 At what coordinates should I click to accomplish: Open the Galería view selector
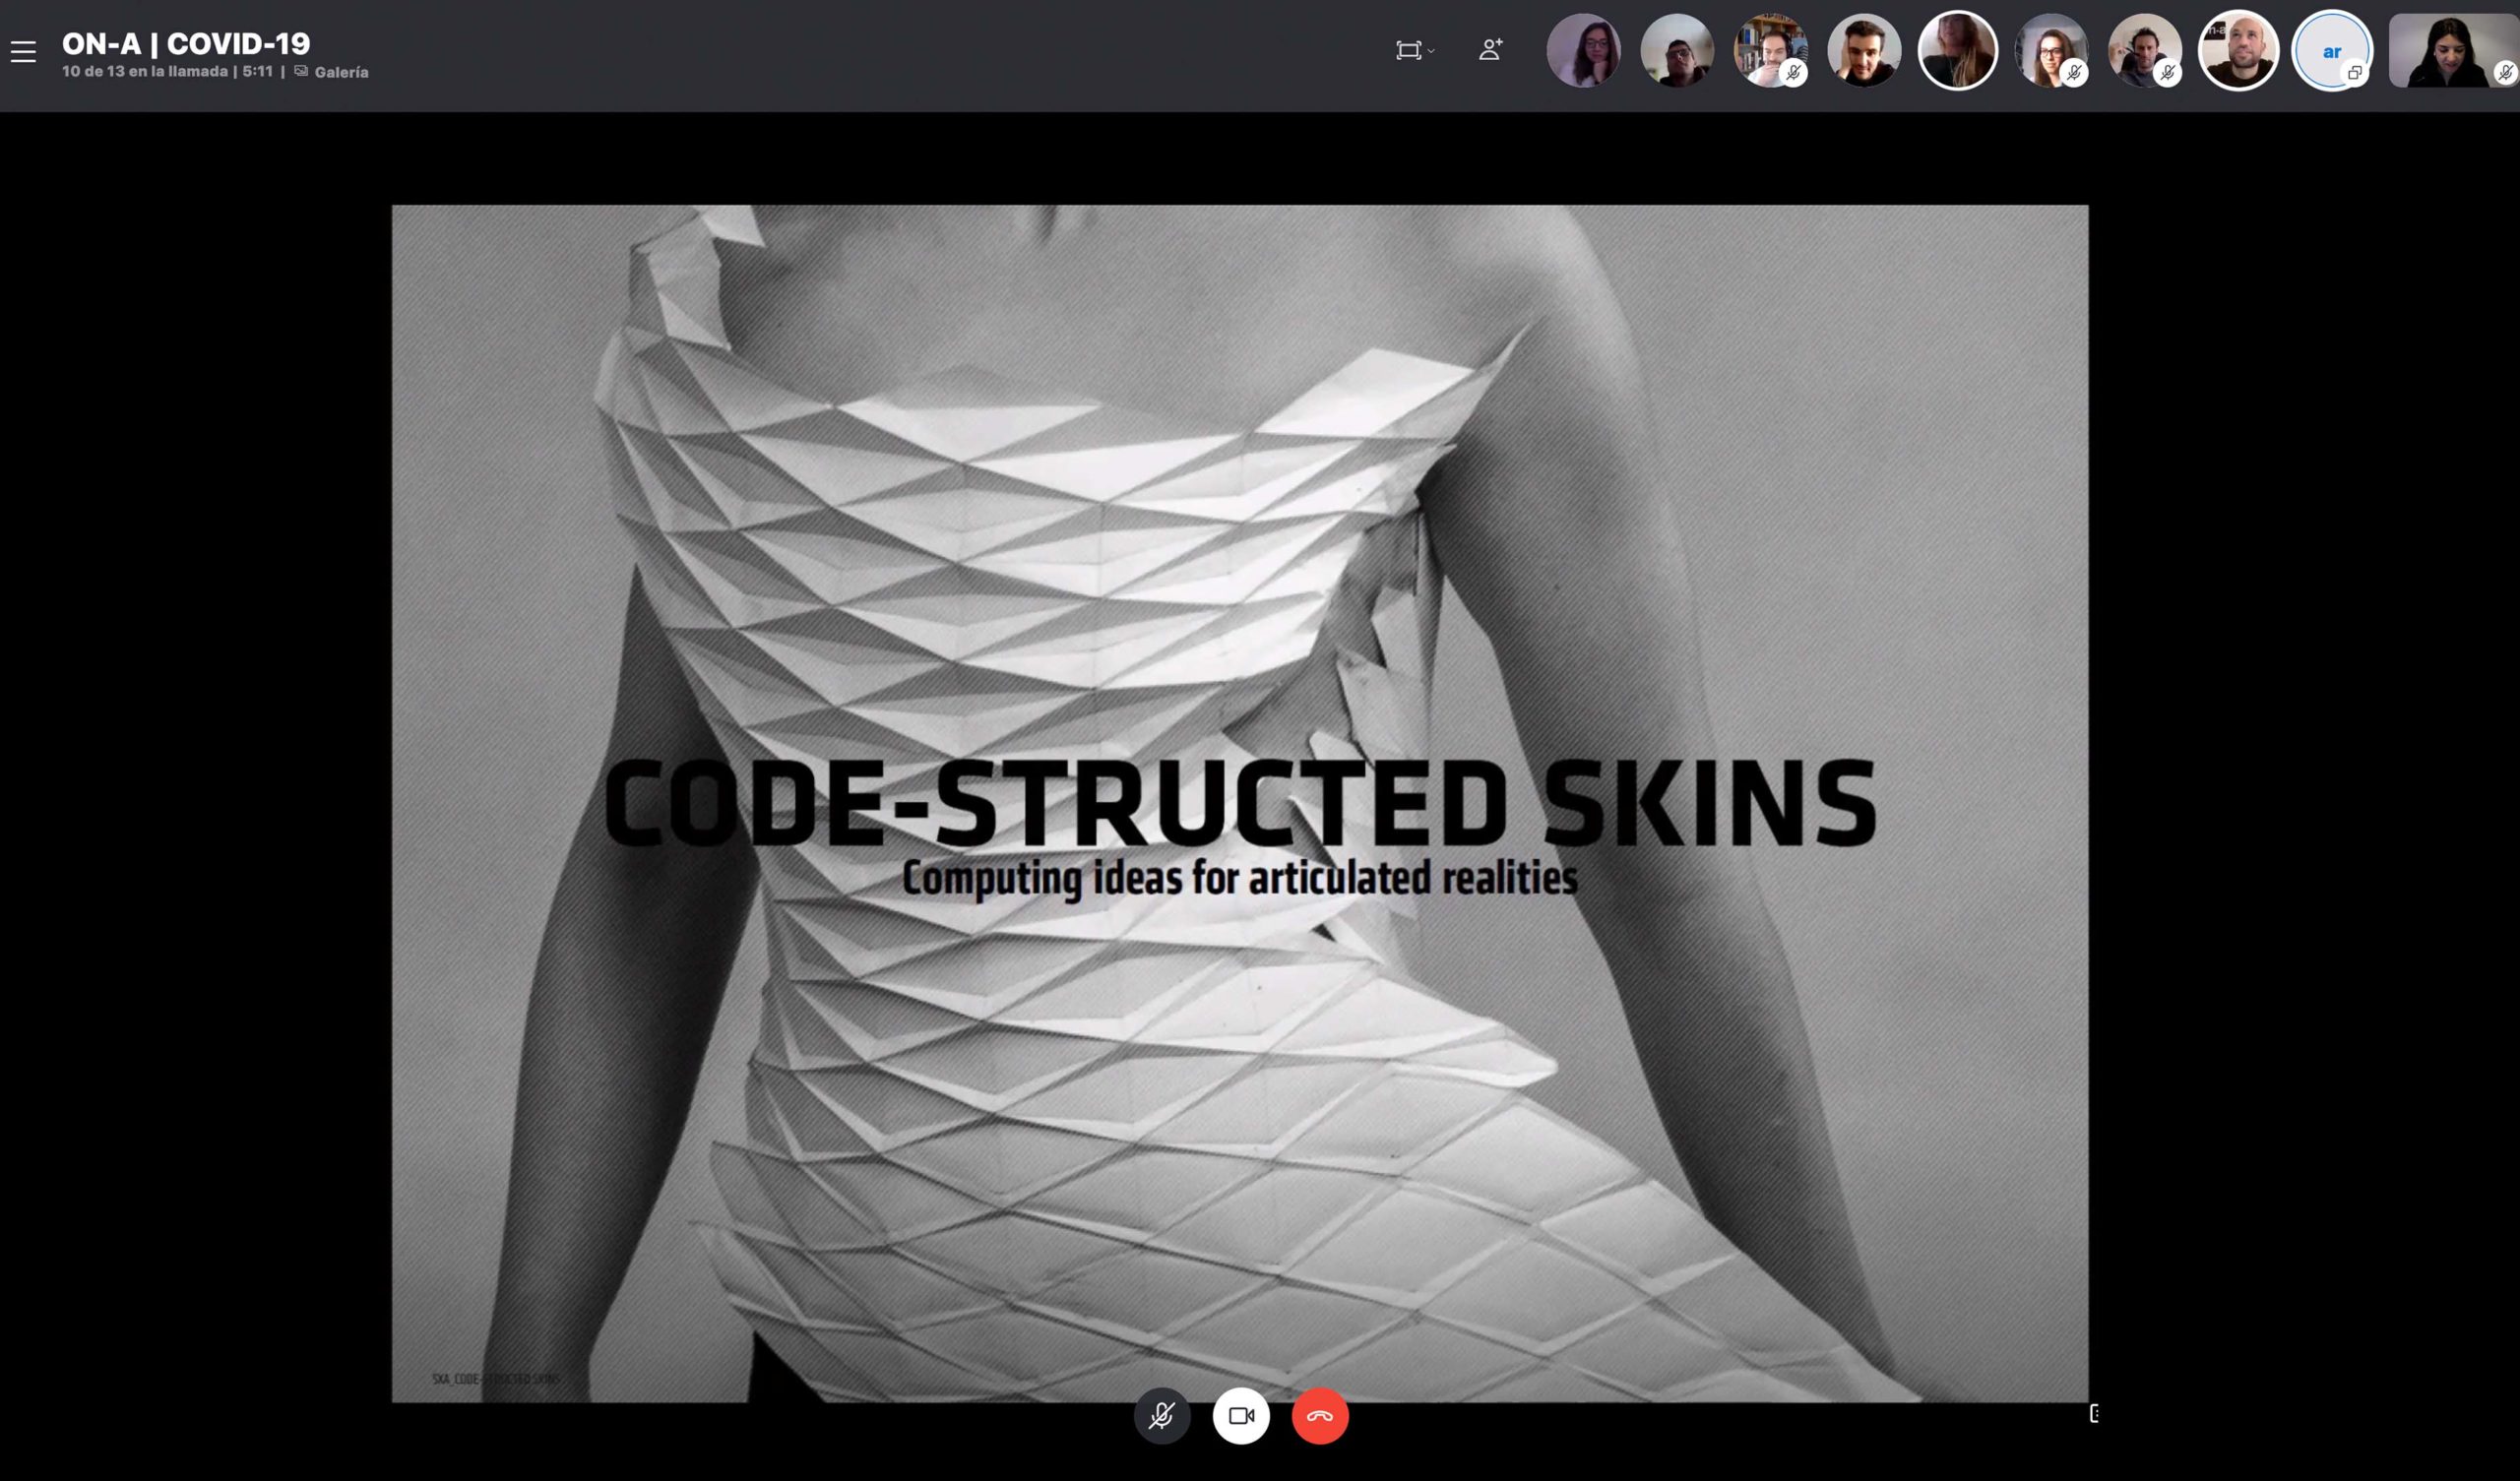tap(341, 72)
